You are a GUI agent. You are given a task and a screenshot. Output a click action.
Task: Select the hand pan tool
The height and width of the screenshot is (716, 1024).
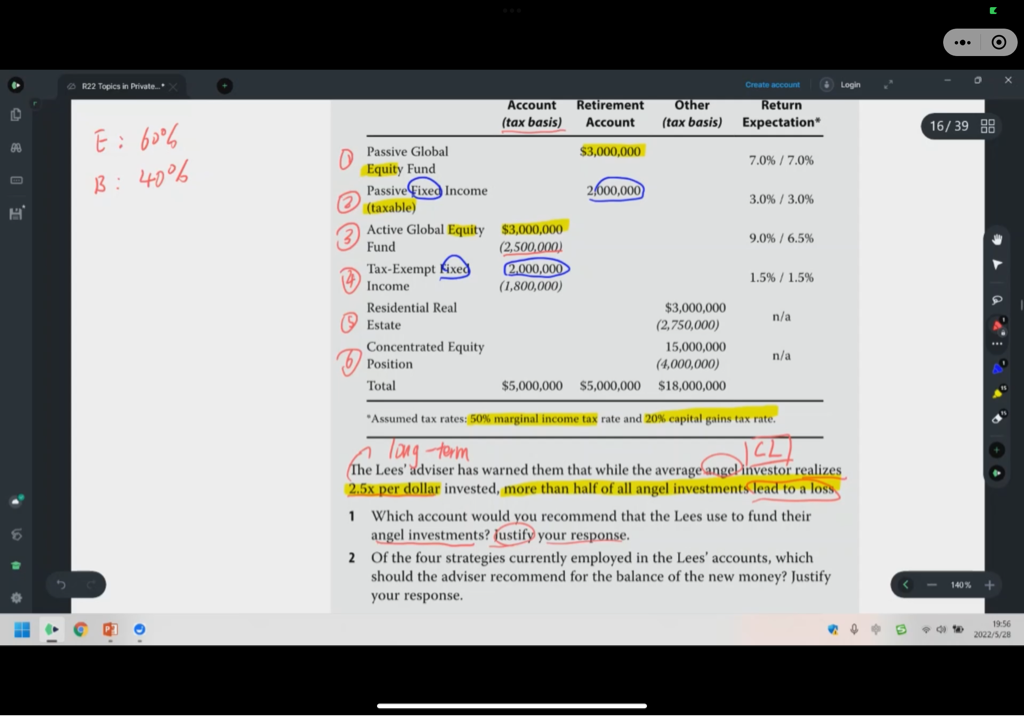997,239
